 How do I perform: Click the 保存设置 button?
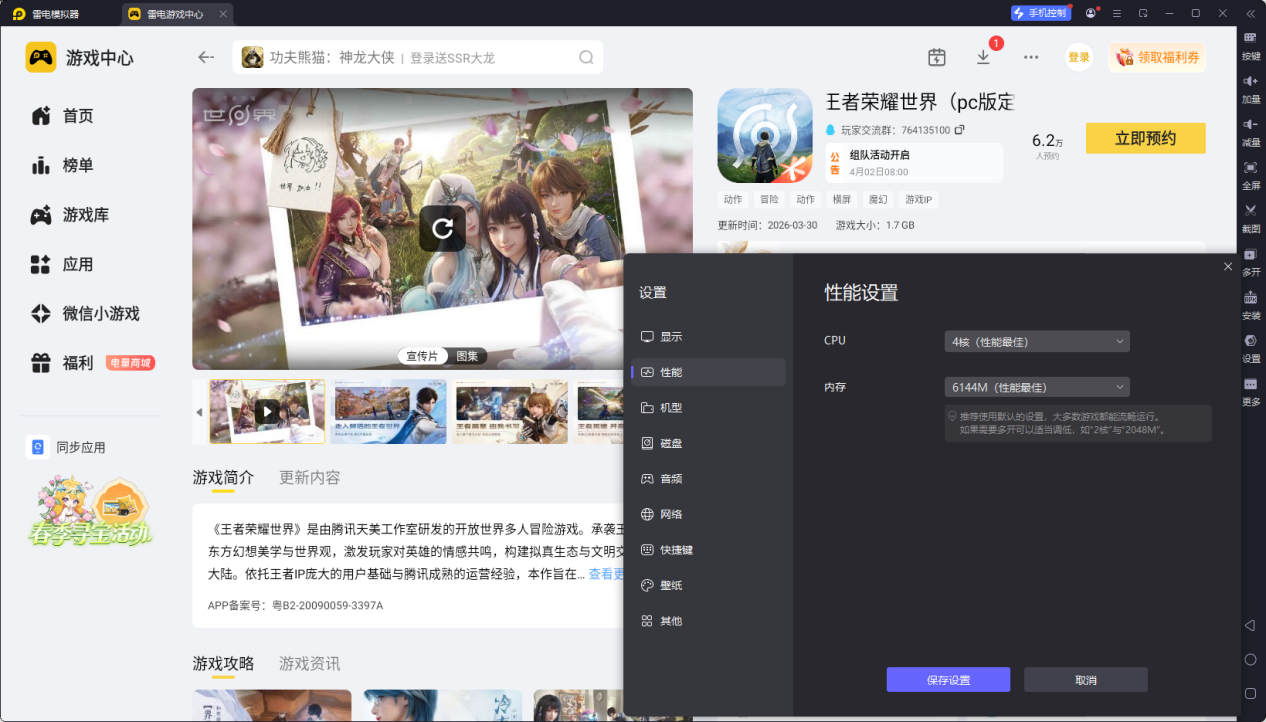coord(947,680)
